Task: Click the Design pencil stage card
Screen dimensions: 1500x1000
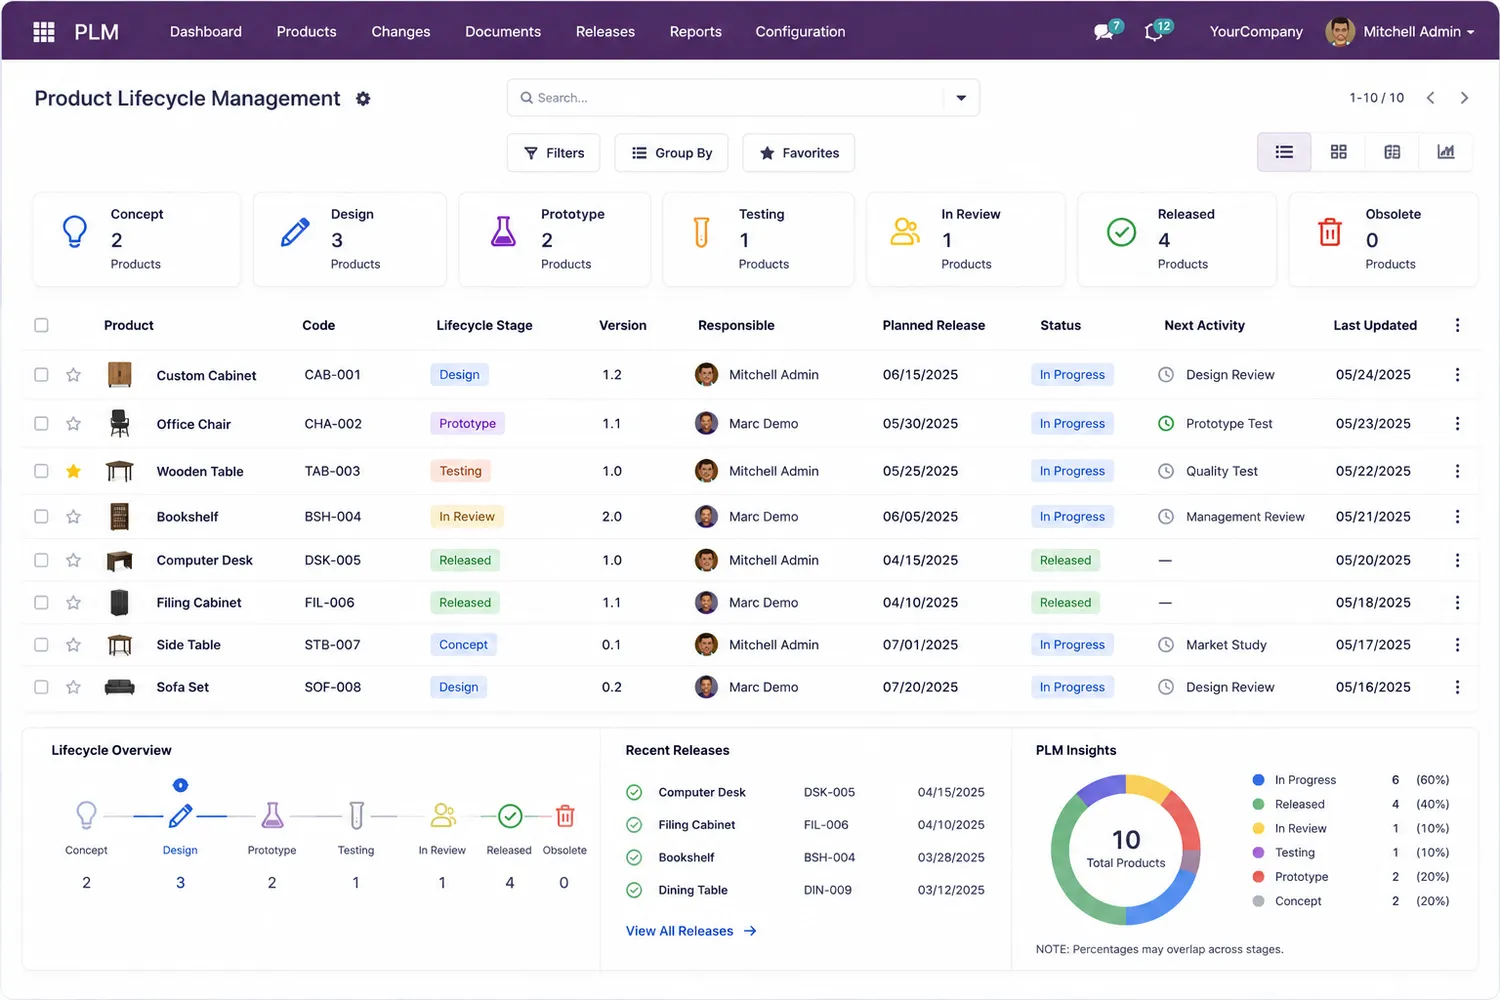Action: (x=350, y=239)
